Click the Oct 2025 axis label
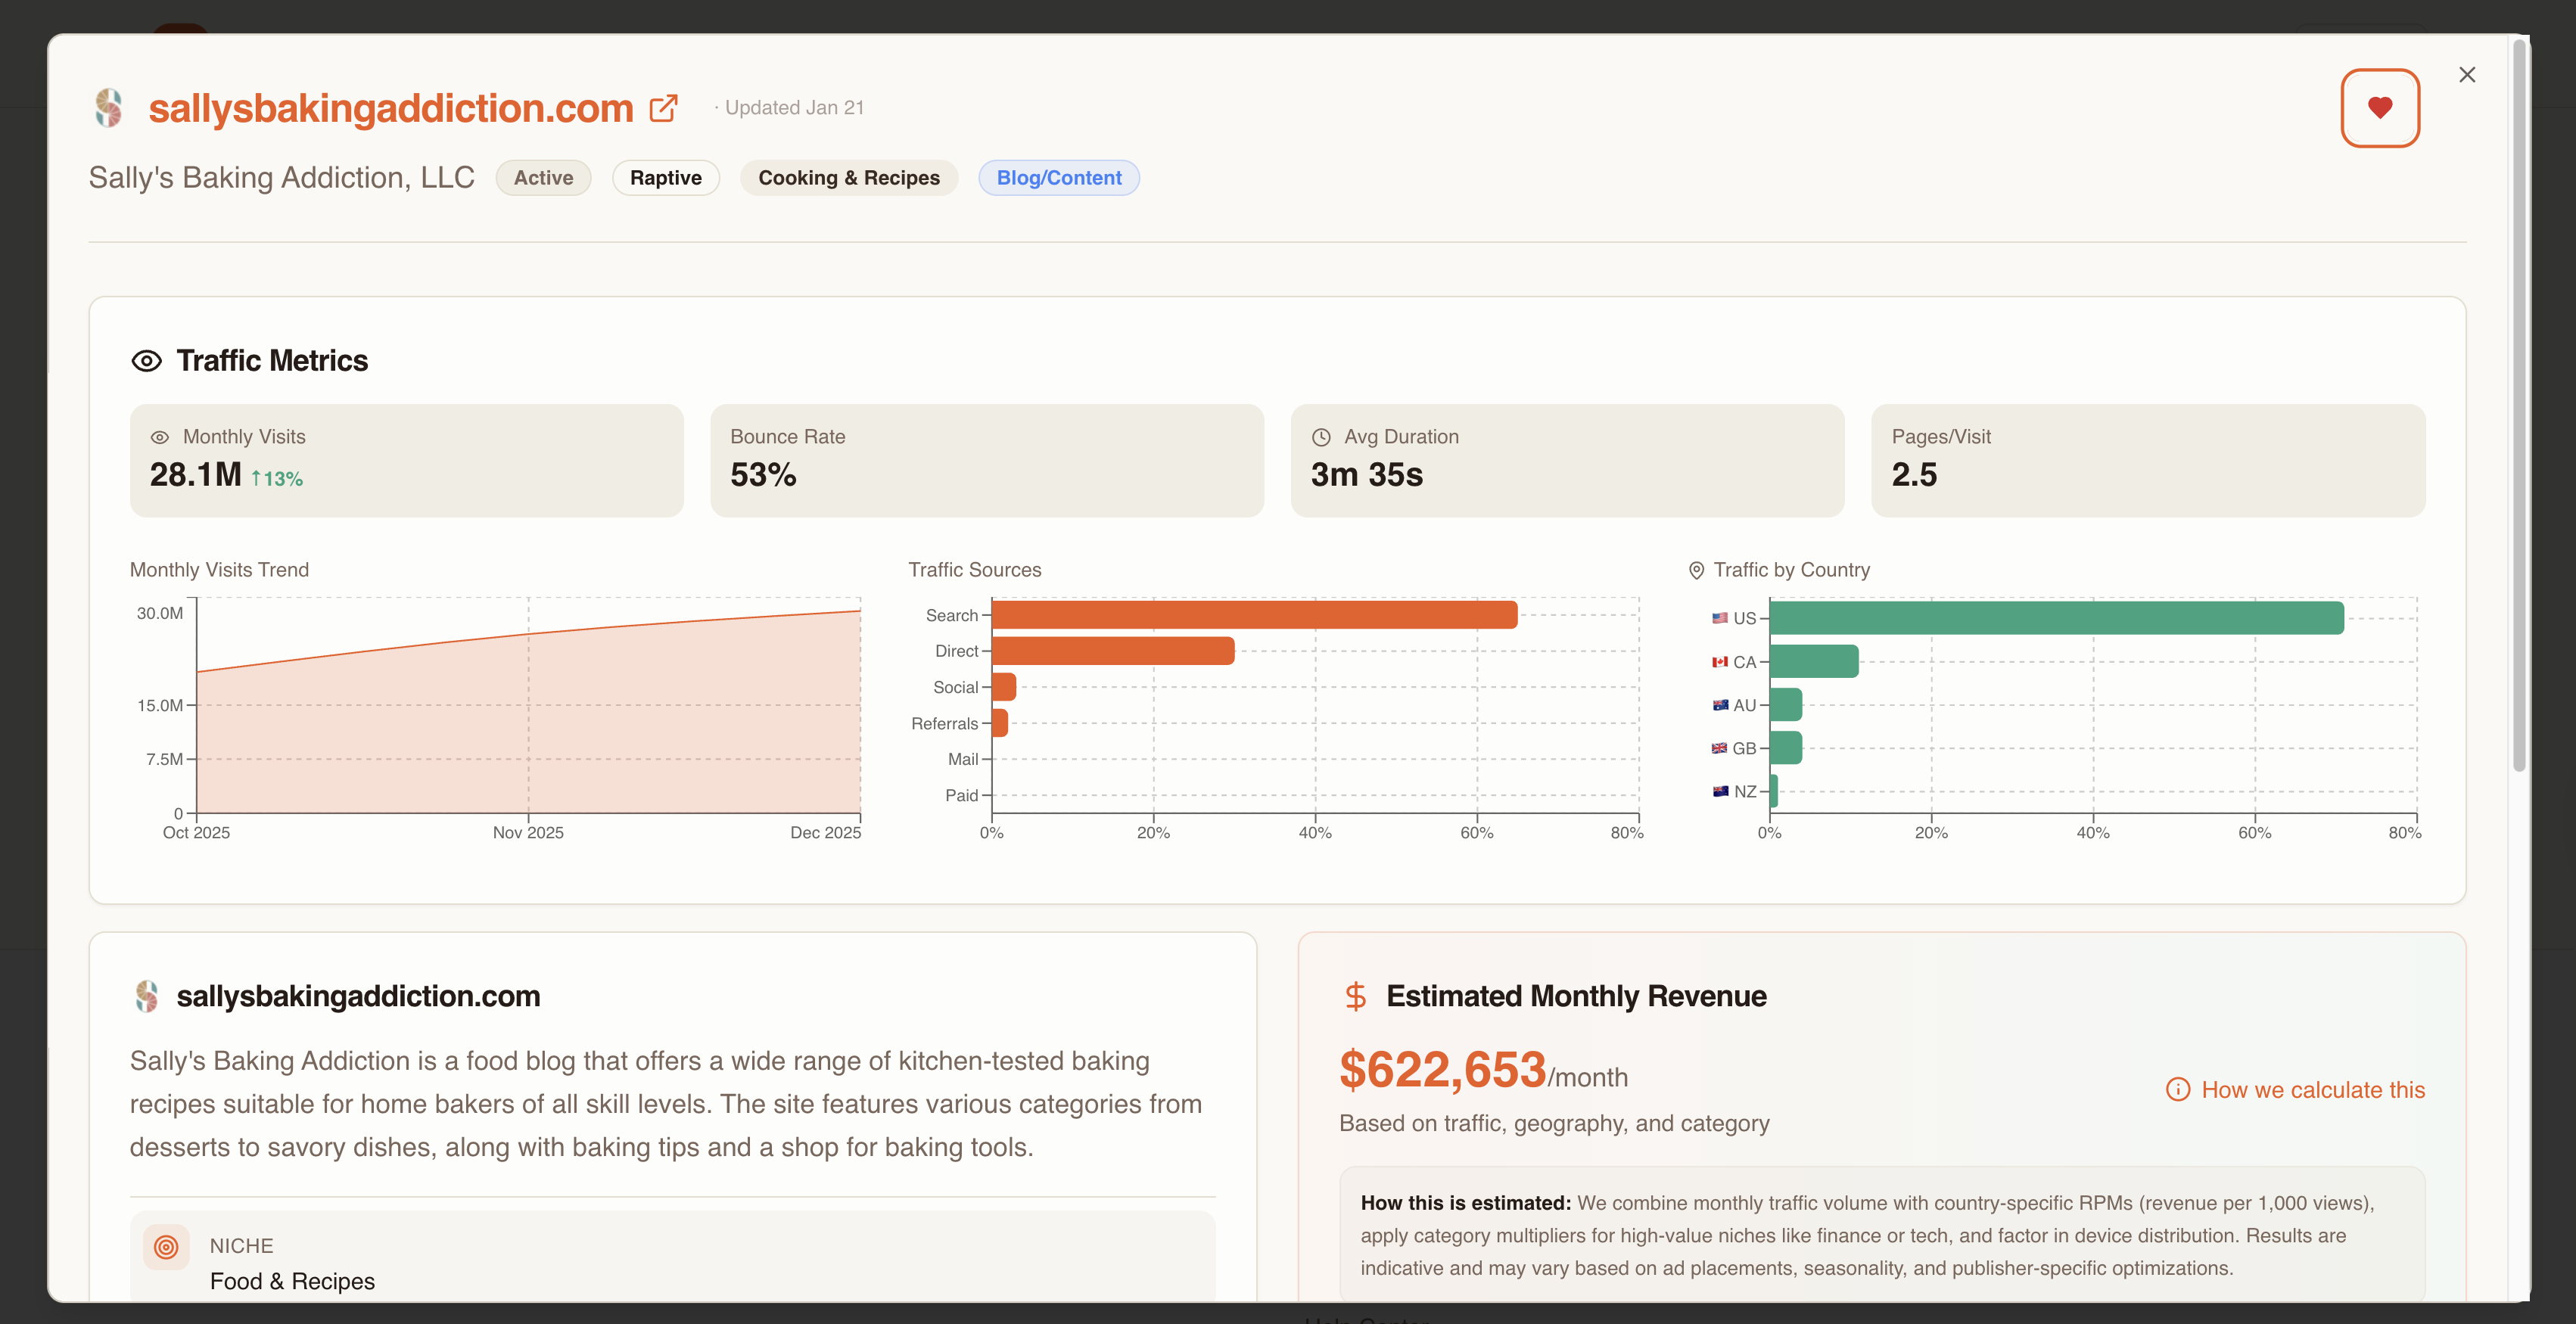 [x=196, y=833]
